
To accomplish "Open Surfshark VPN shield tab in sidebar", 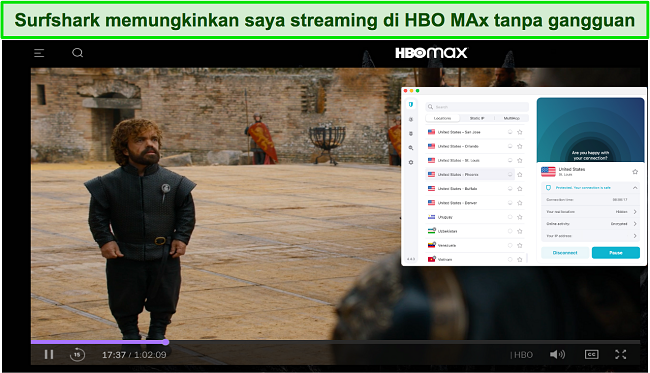I will point(411,104).
